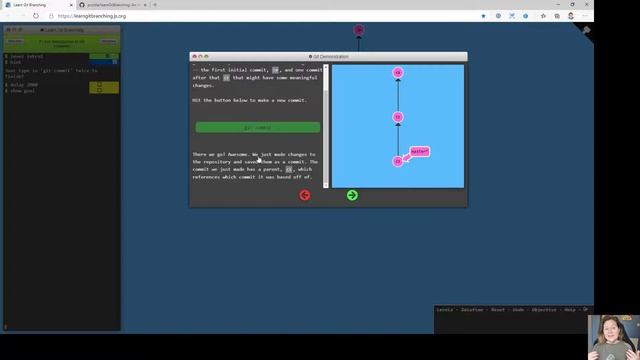Click the favorite star in address bar

point(483,16)
